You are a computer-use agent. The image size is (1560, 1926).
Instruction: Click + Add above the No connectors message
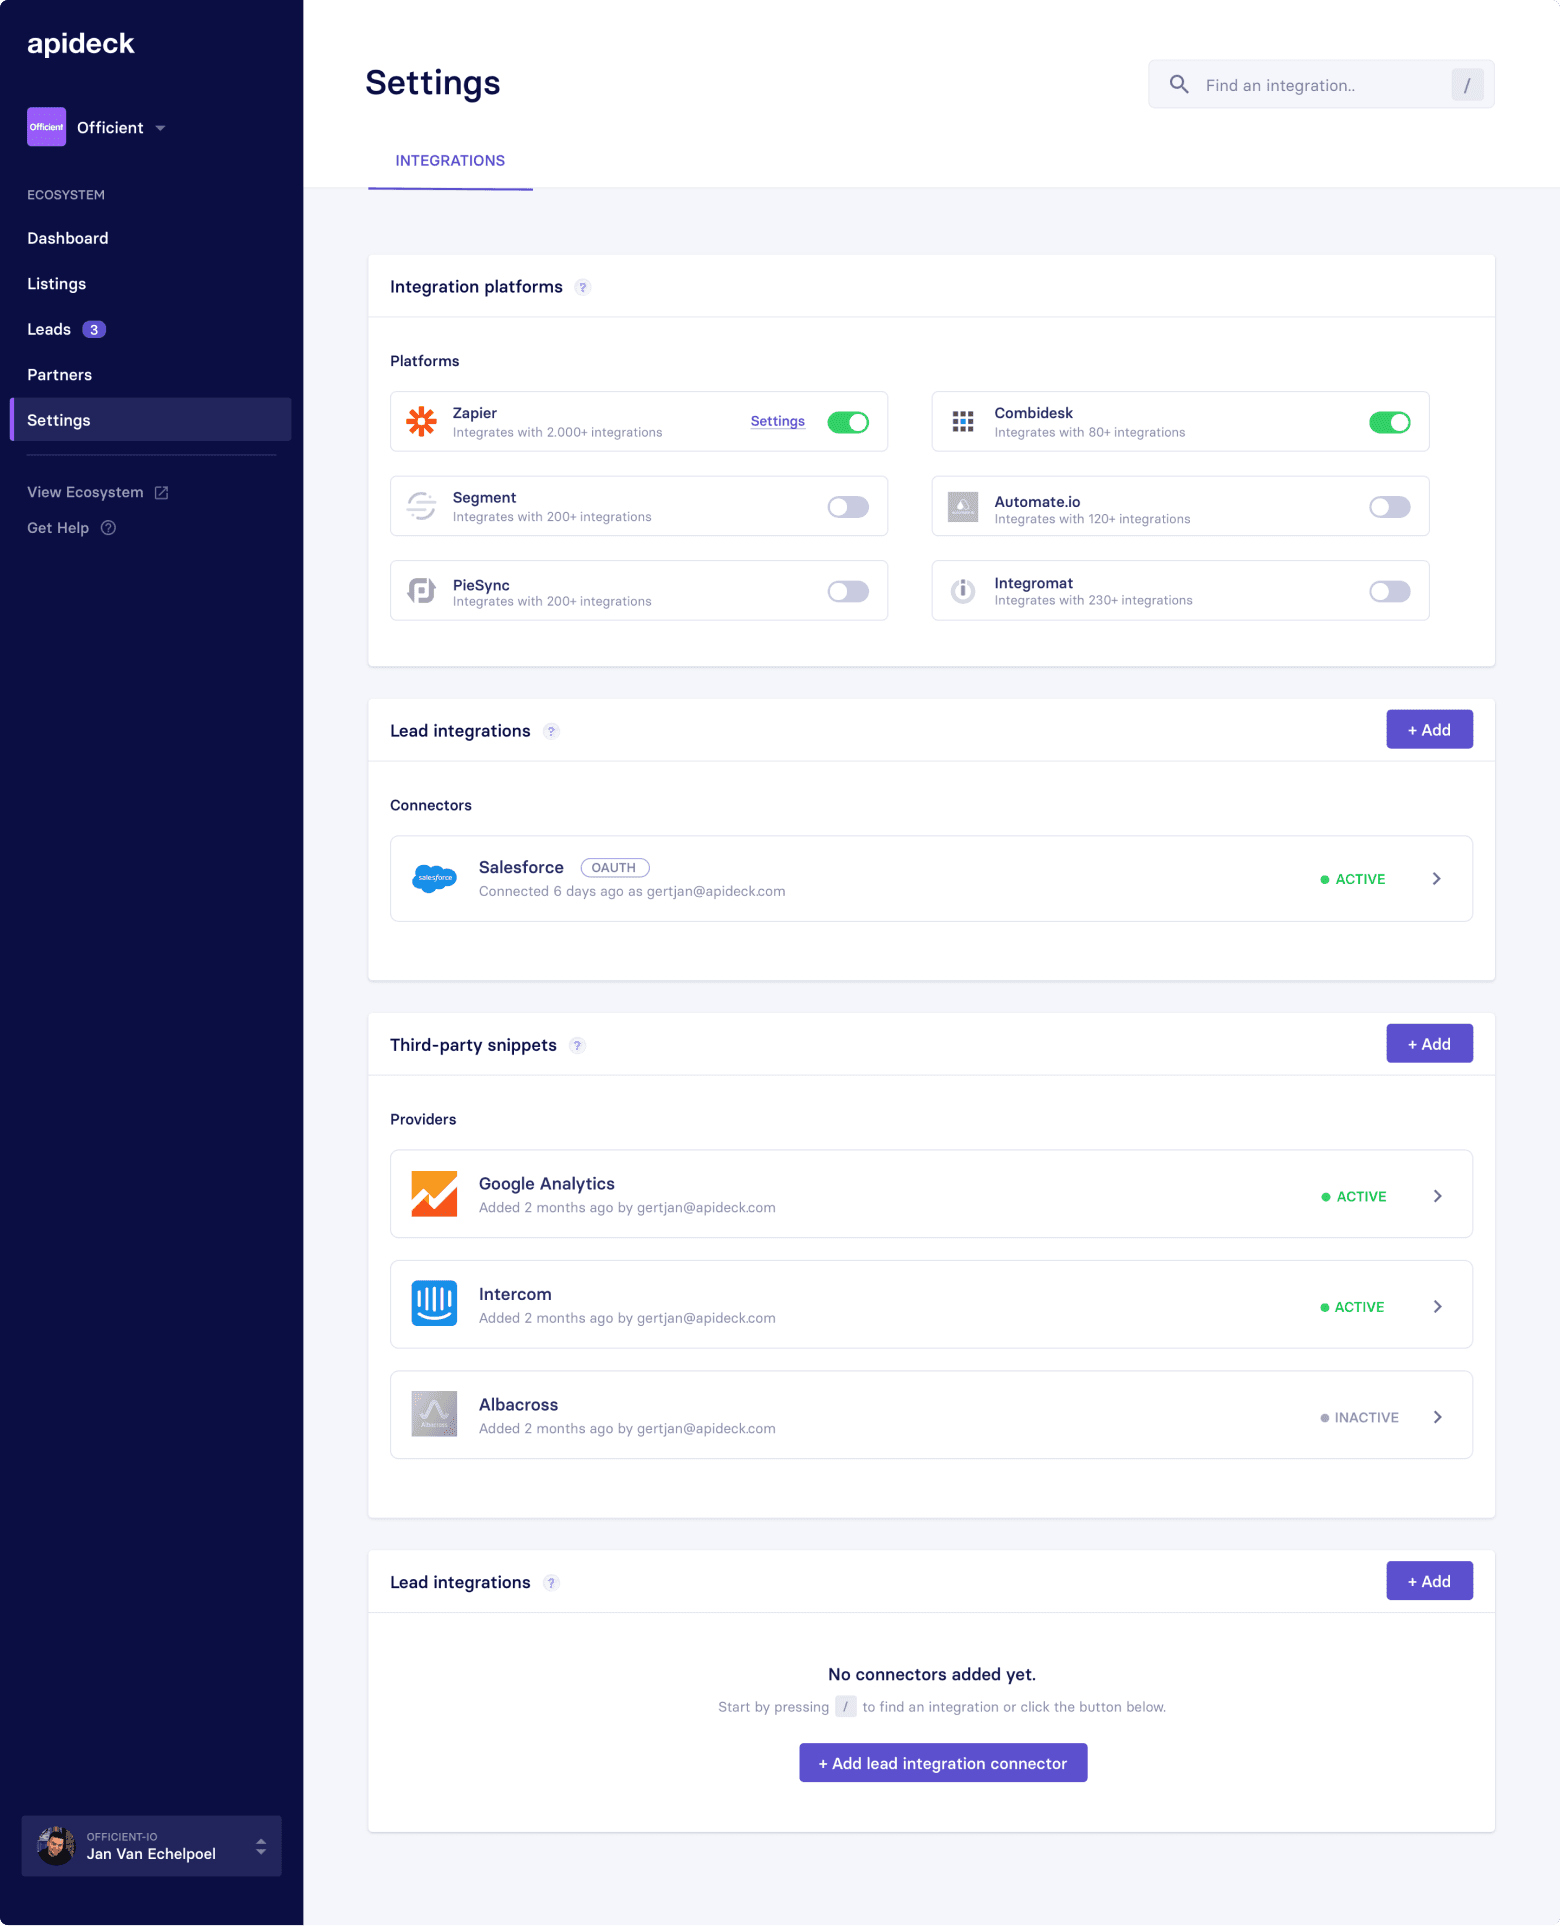click(1429, 1581)
